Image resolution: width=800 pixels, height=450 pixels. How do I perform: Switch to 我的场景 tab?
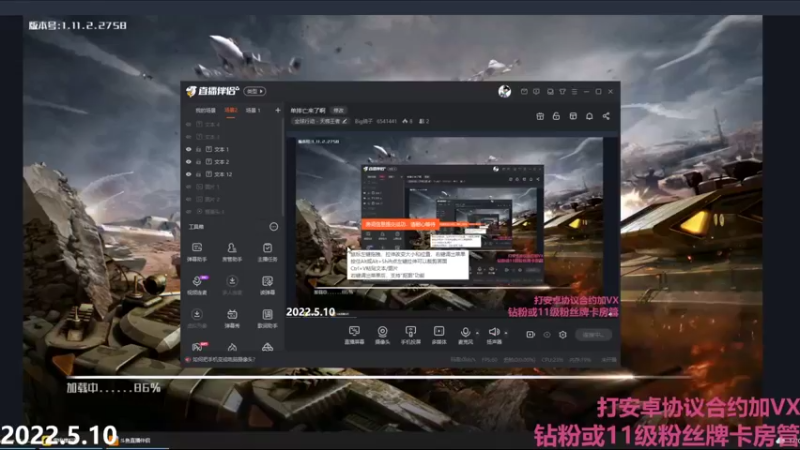click(205, 110)
